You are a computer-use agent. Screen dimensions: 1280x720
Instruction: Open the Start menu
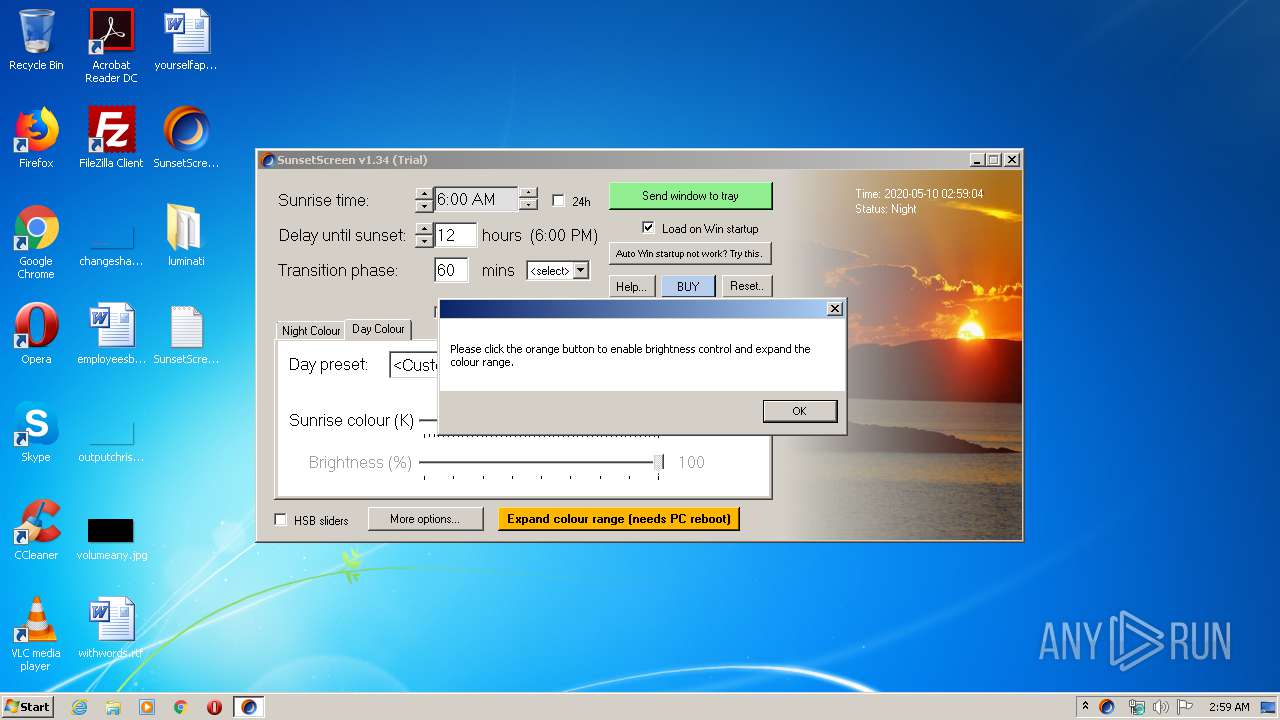pyautogui.click(x=28, y=707)
